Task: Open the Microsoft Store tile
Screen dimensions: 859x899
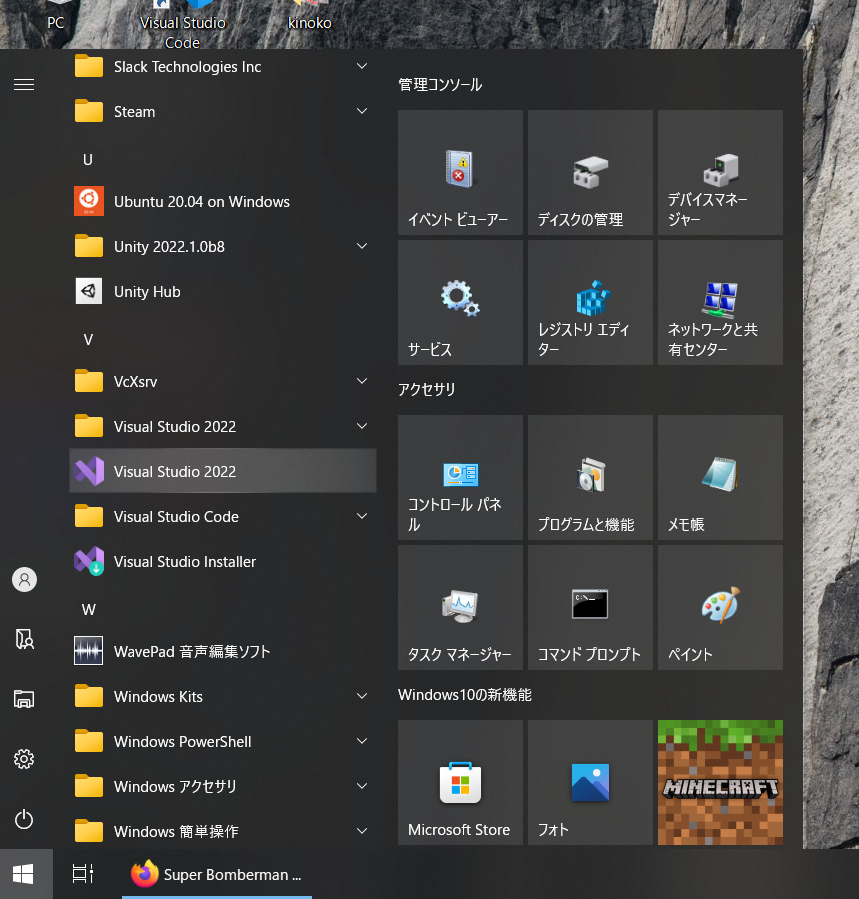Action: pyautogui.click(x=460, y=783)
